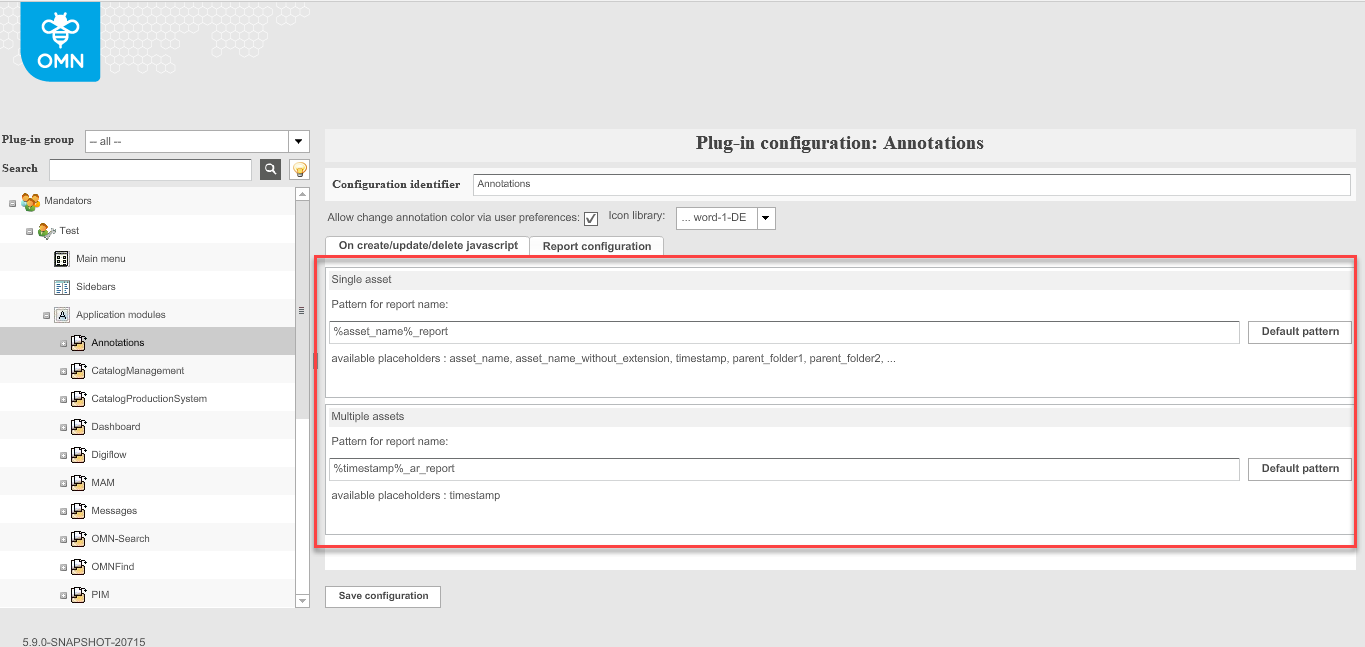Click the Sidebars plug-in icon

pos(62,286)
